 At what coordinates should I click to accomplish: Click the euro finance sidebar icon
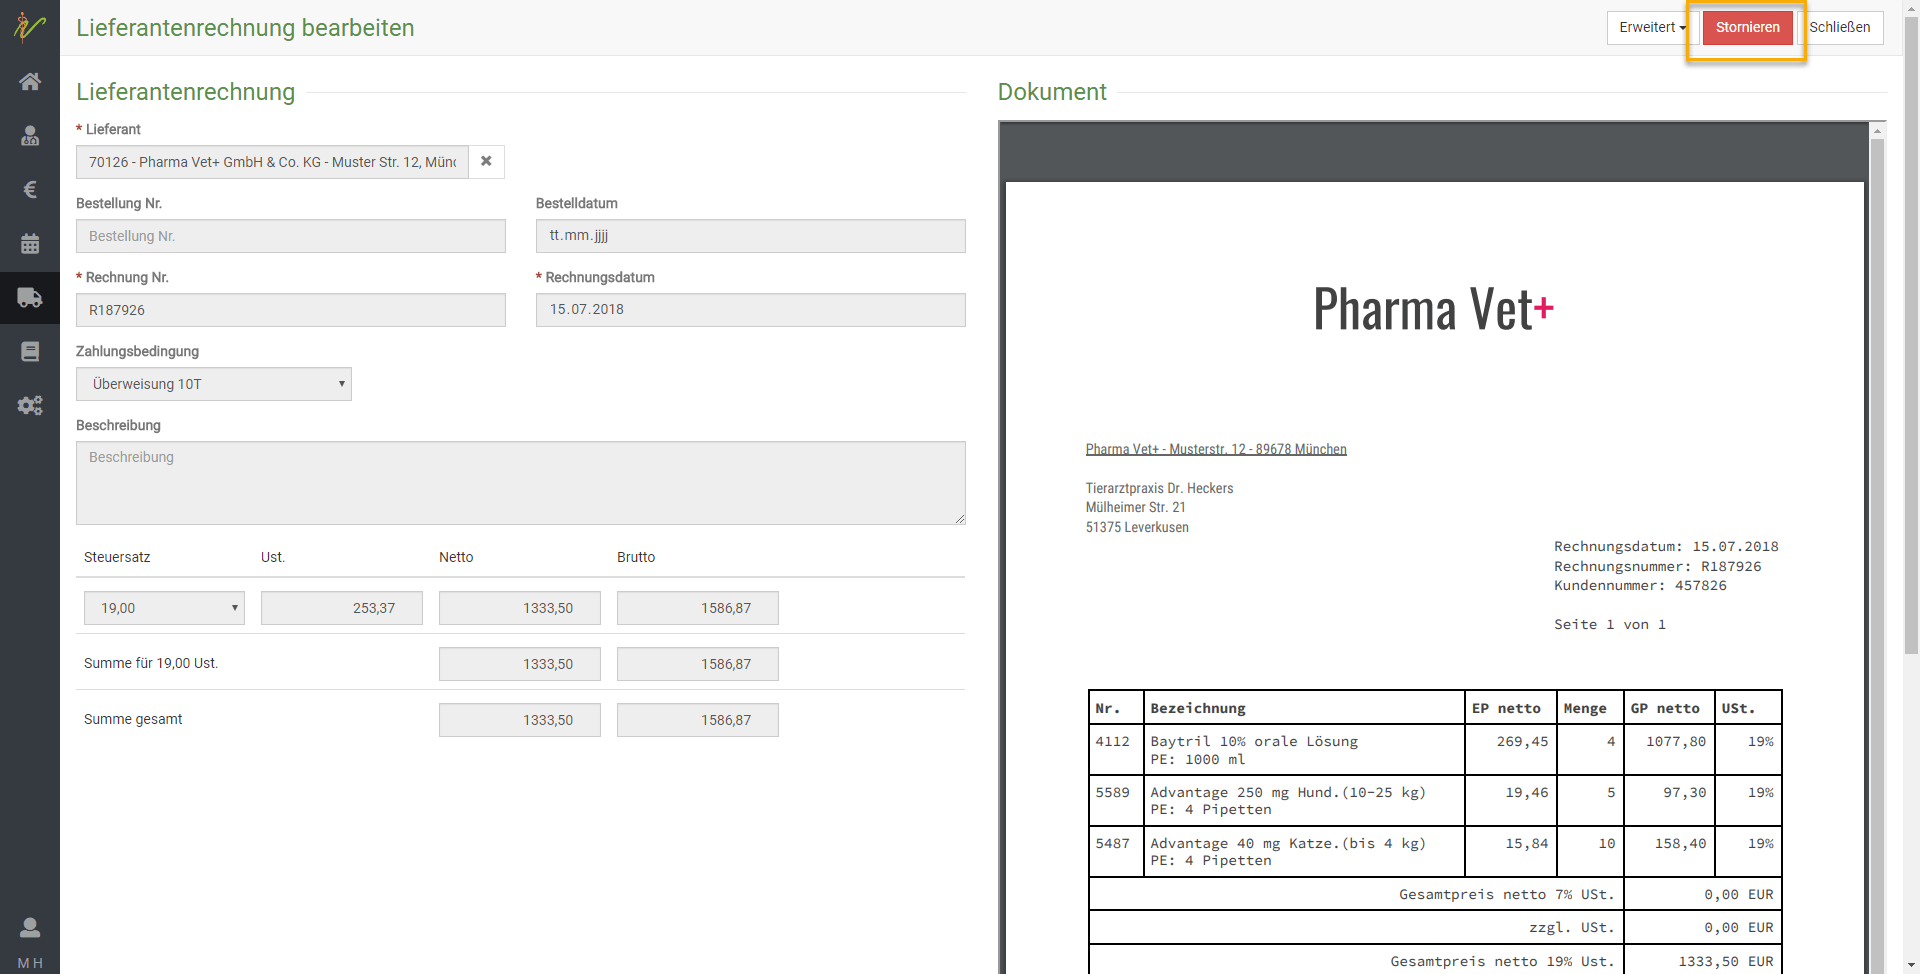click(x=30, y=190)
